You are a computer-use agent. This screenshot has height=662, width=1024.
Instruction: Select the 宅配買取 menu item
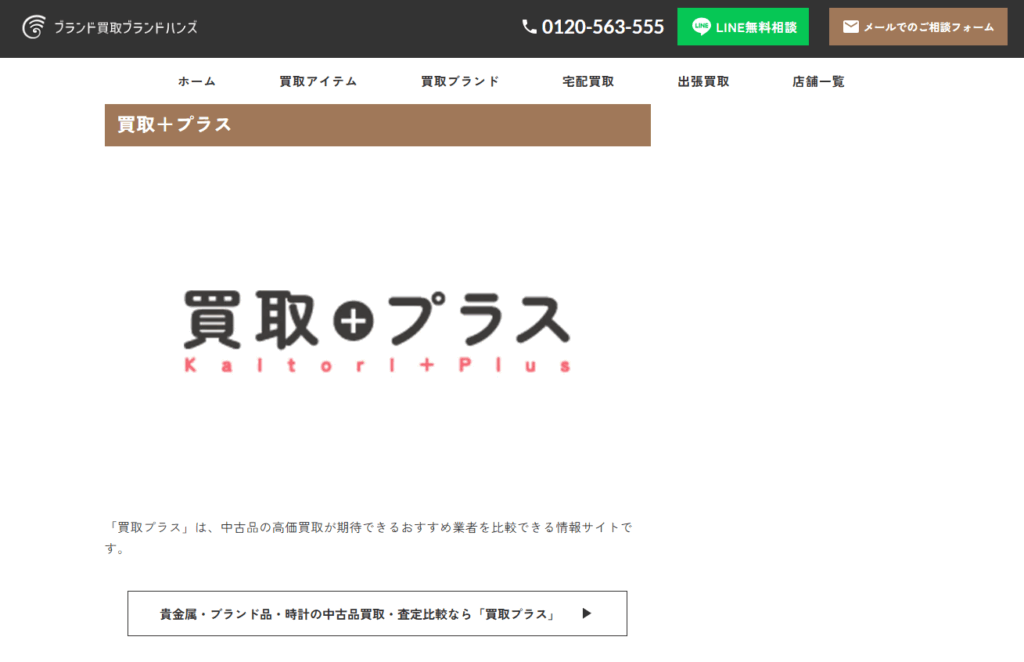[x=588, y=82]
